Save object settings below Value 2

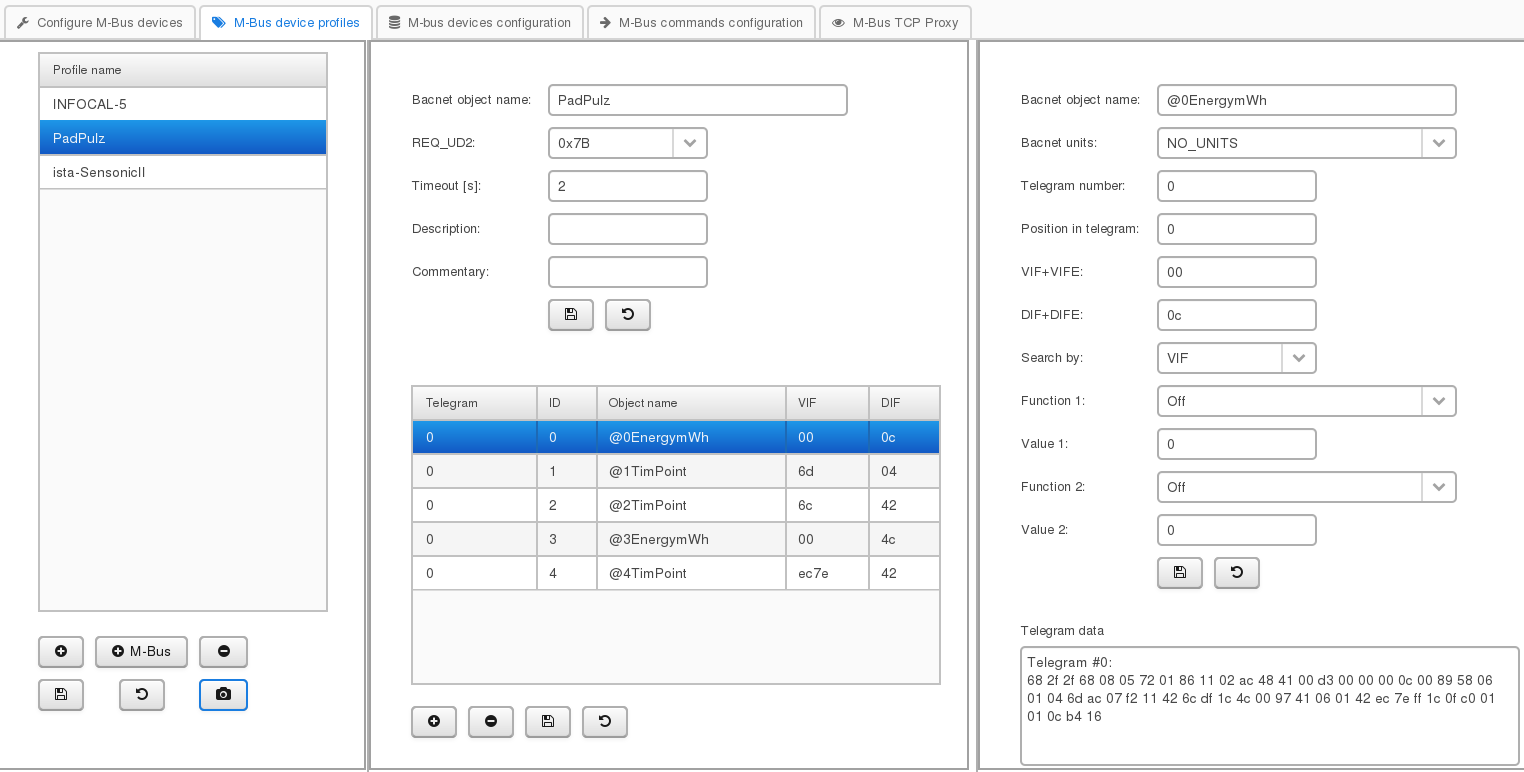1179,573
